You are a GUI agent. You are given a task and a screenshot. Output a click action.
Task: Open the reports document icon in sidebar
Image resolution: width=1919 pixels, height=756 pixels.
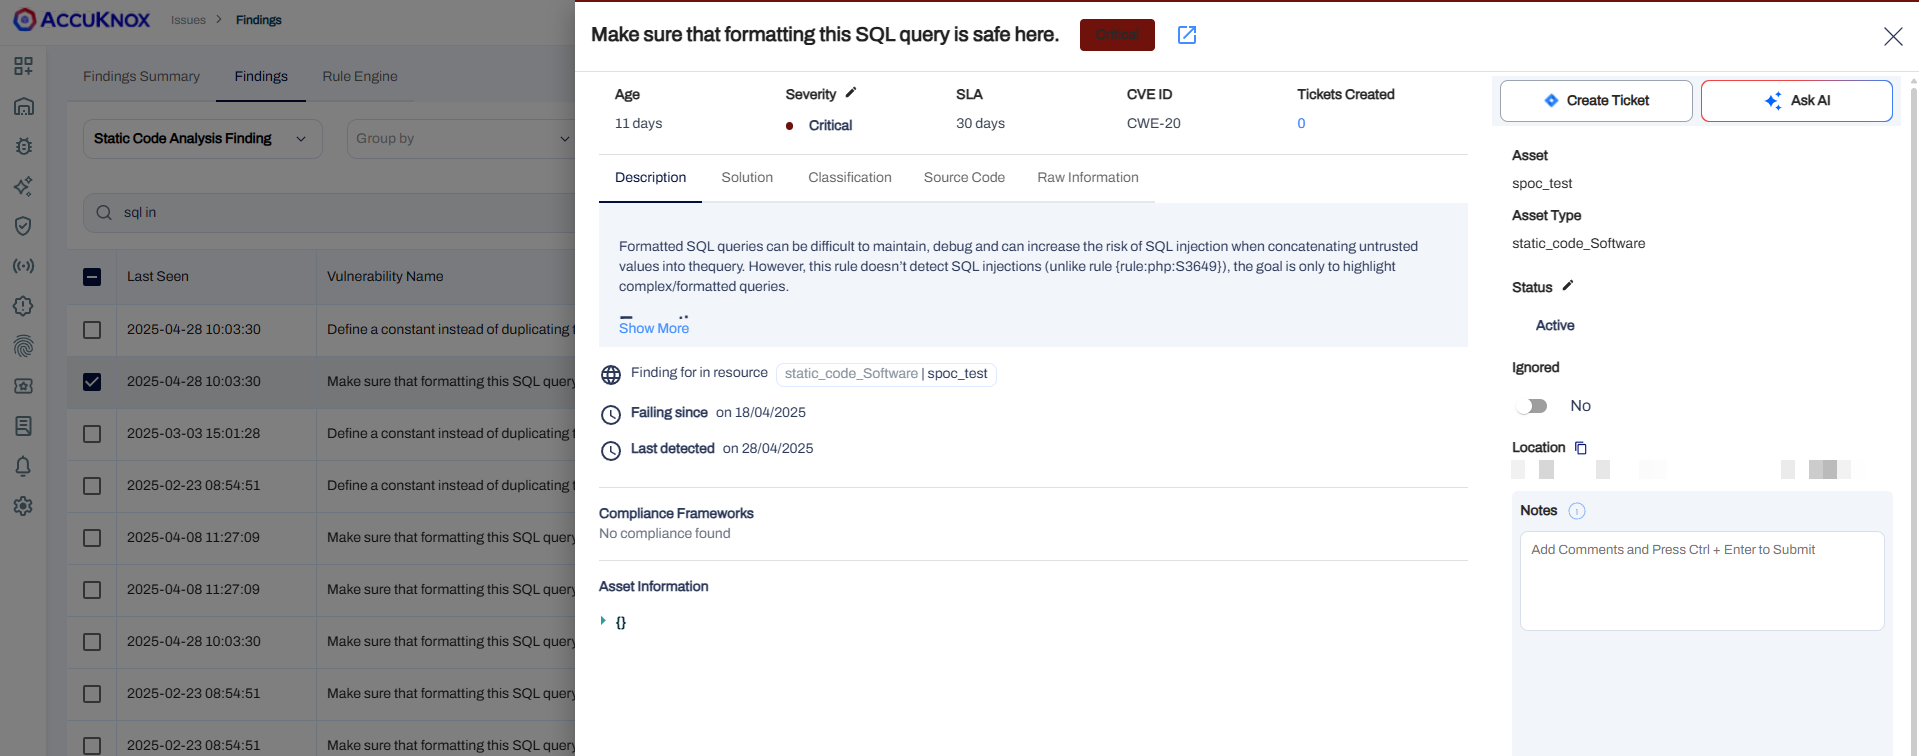pos(23,426)
